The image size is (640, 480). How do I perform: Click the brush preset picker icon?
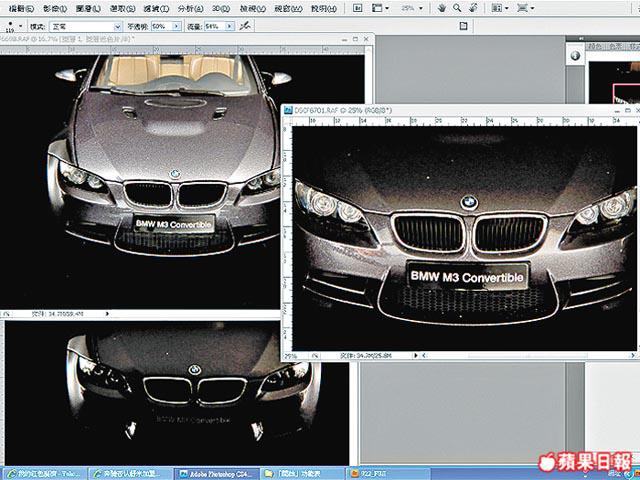coord(10,26)
